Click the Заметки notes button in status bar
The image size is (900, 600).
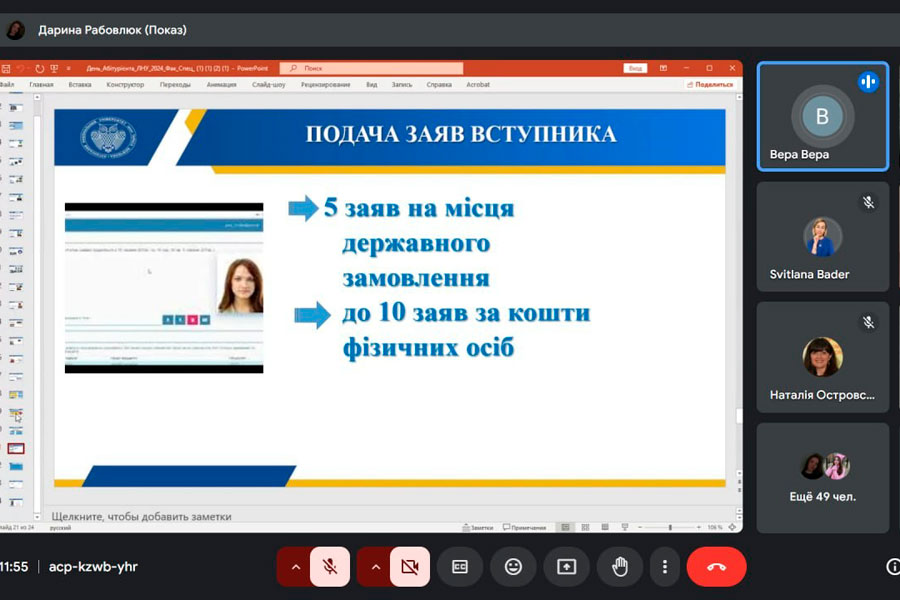(x=480, y=527)
